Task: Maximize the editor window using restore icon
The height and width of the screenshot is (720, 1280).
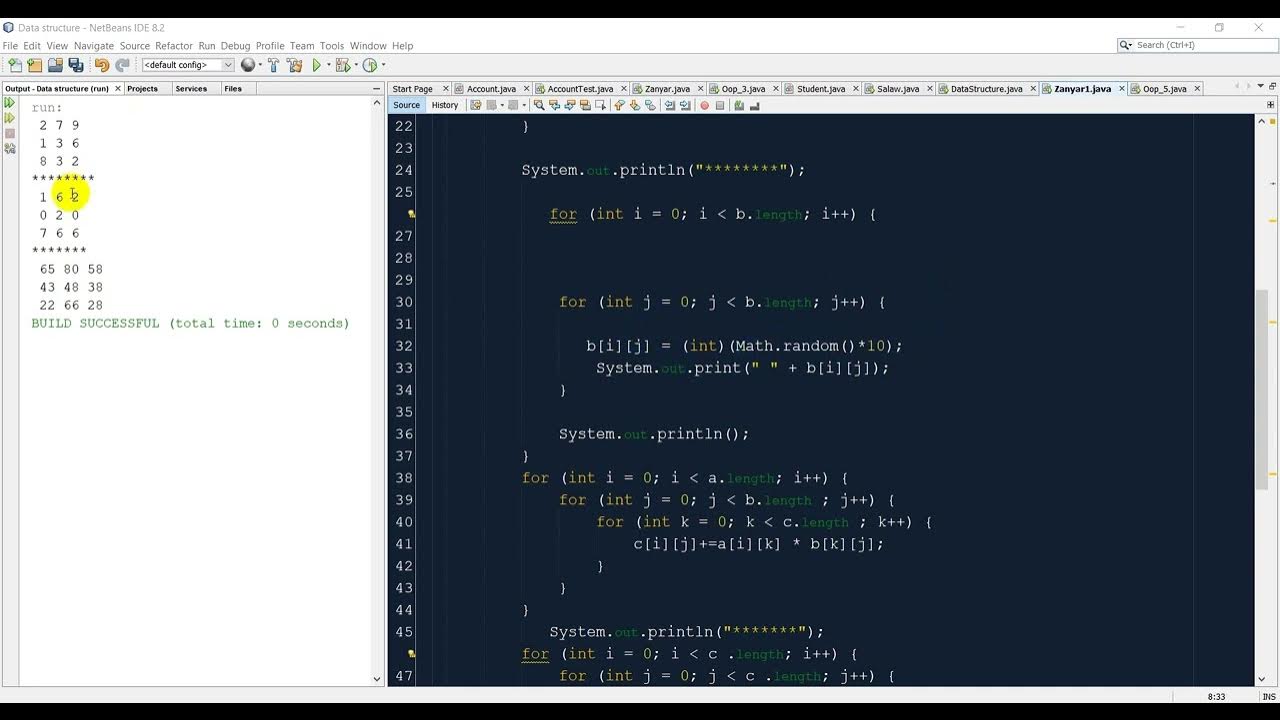Action: point(1270,88)
